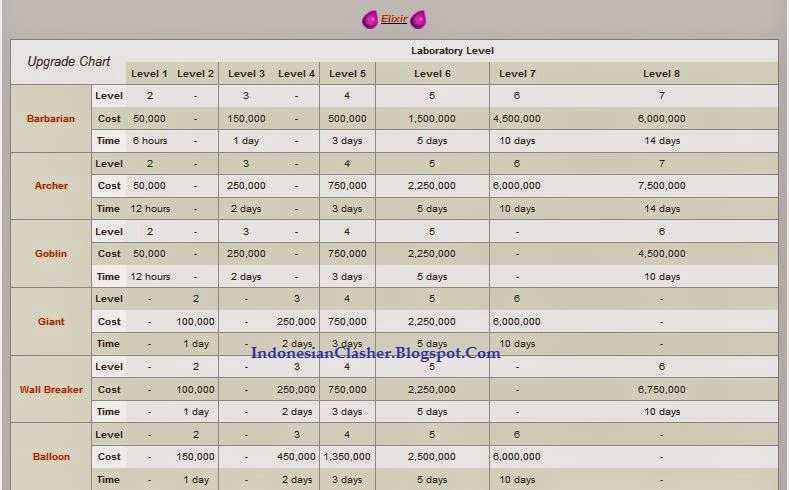The width and height of the screenshot is (789, 490).
Task: Select Giant cost 100,000 cell
Action: (195, 321)
